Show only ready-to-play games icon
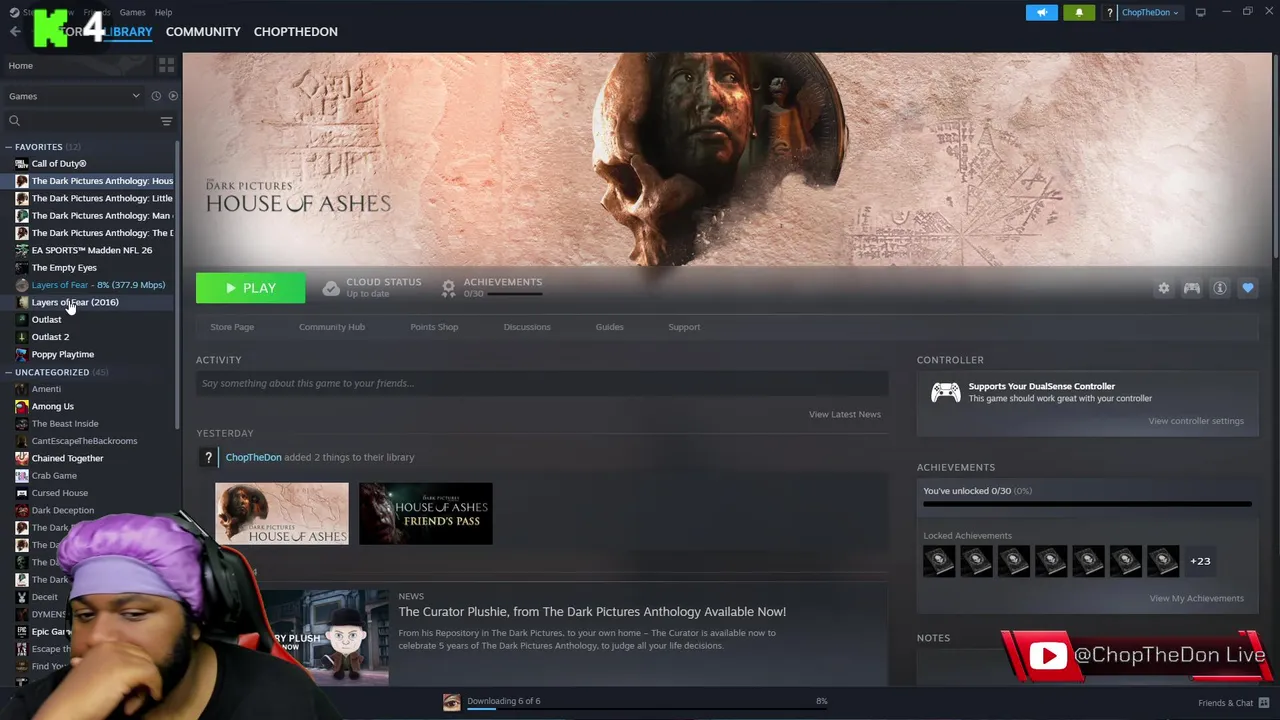Viewport: 1280px width, 720px height. (x=173, y=96)
